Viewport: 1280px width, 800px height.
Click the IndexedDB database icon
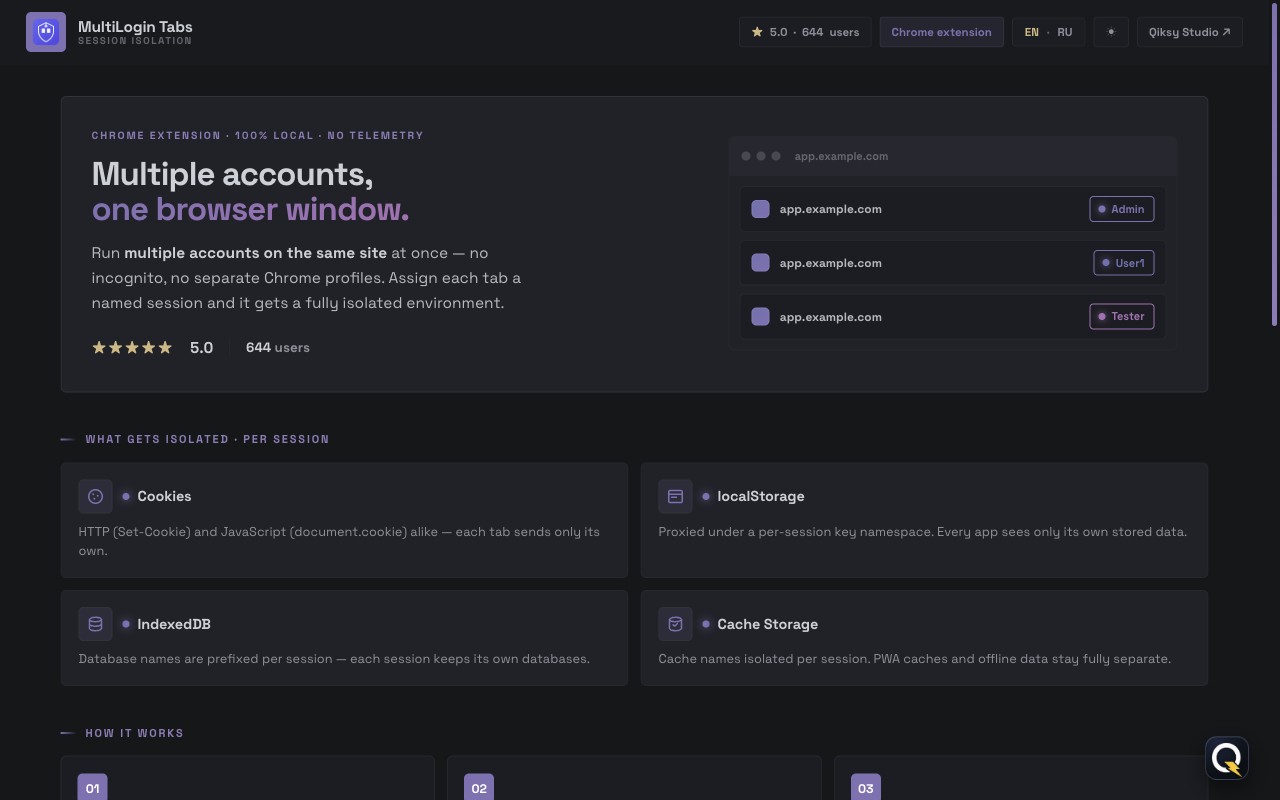(95, 624)
